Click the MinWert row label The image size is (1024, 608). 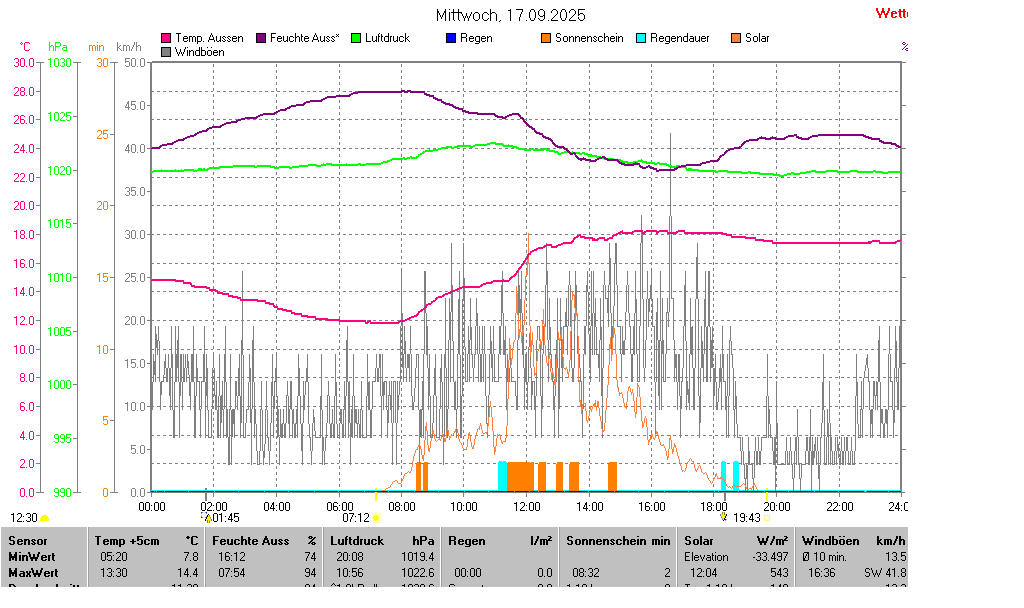click(32, 557)
